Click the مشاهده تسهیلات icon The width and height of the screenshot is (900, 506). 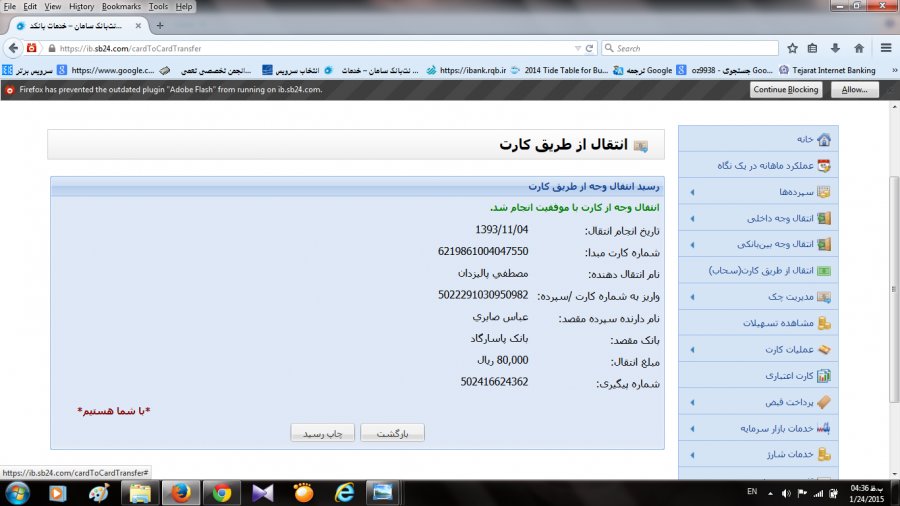pyautogui.click(x=824, y=323)
